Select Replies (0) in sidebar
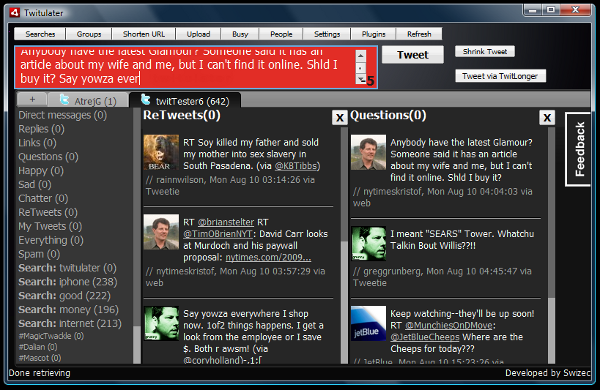This screenshot has height=390, width=600. tap(41, 129)
